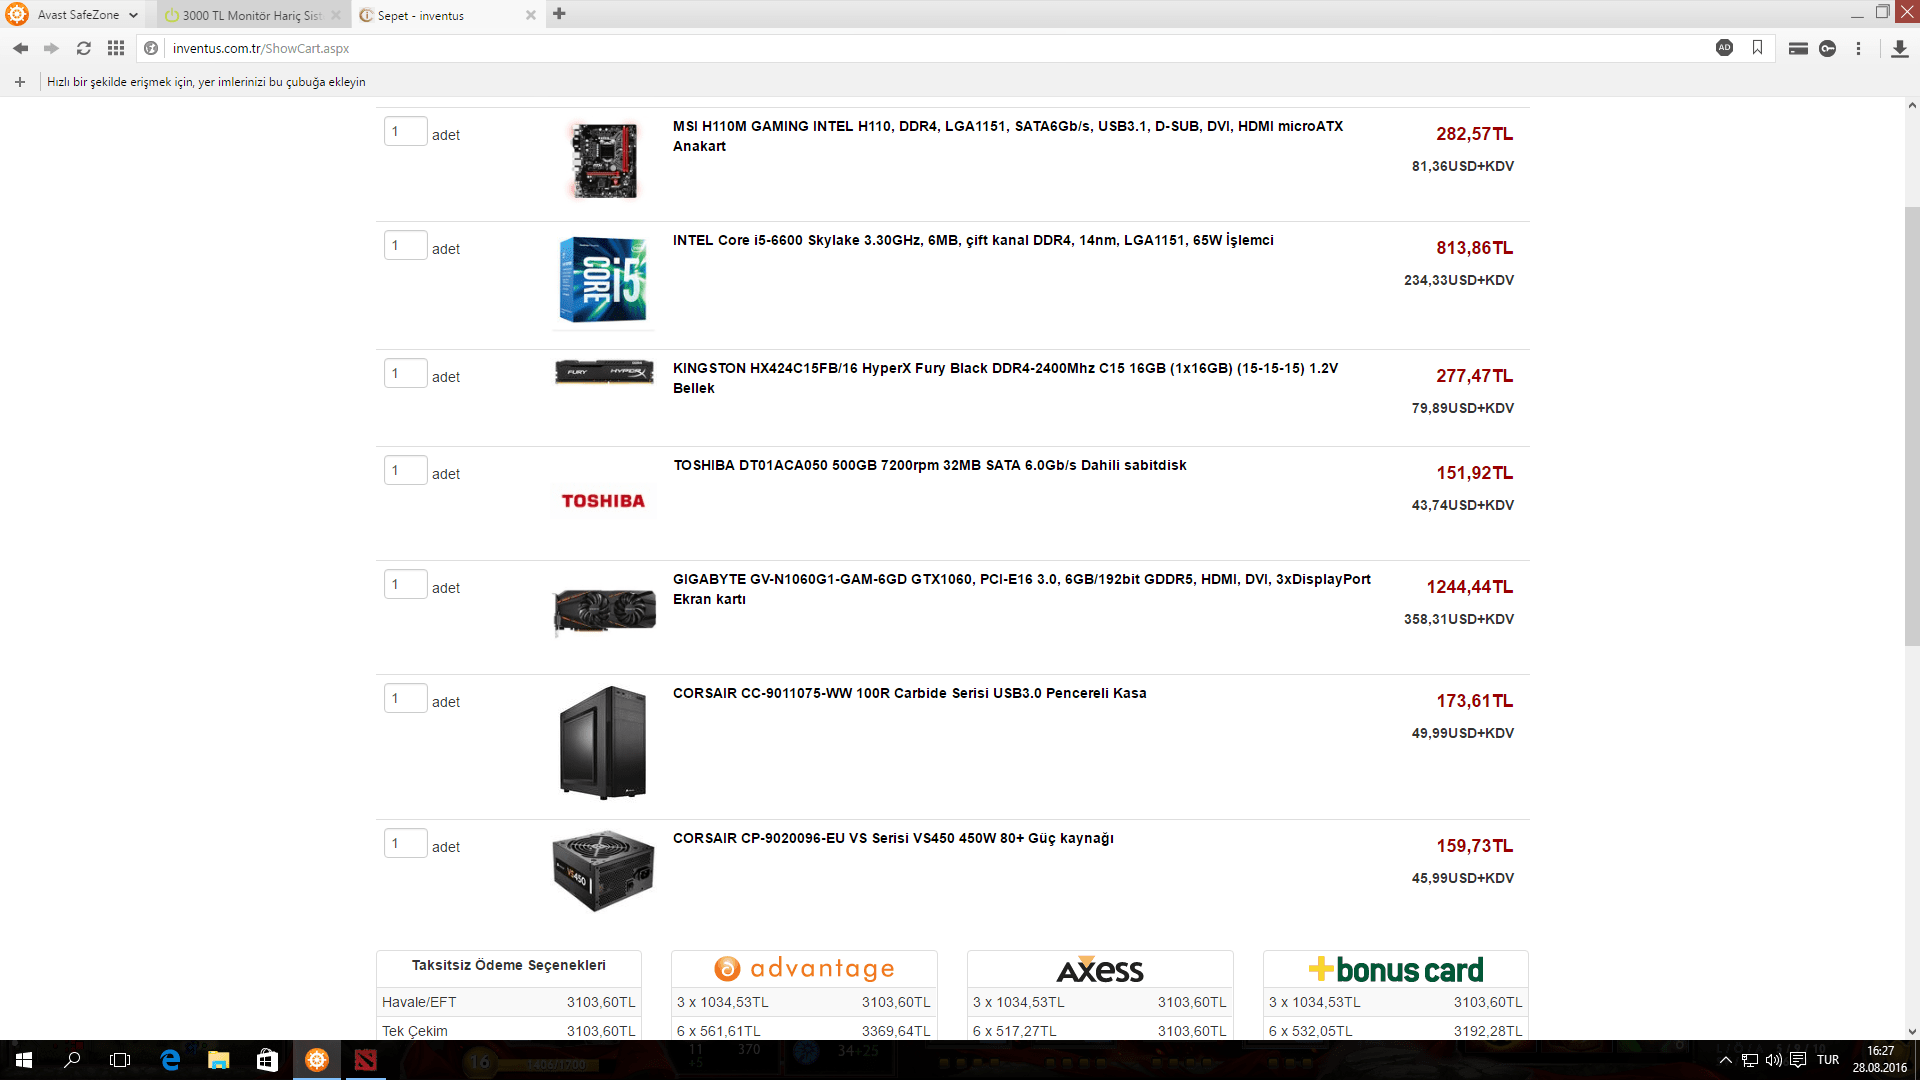Image resolution: width=1920 pixels, height=1080 pixels.
Task: Open browser three-dot menu
Action: (x=1858, y=48)
